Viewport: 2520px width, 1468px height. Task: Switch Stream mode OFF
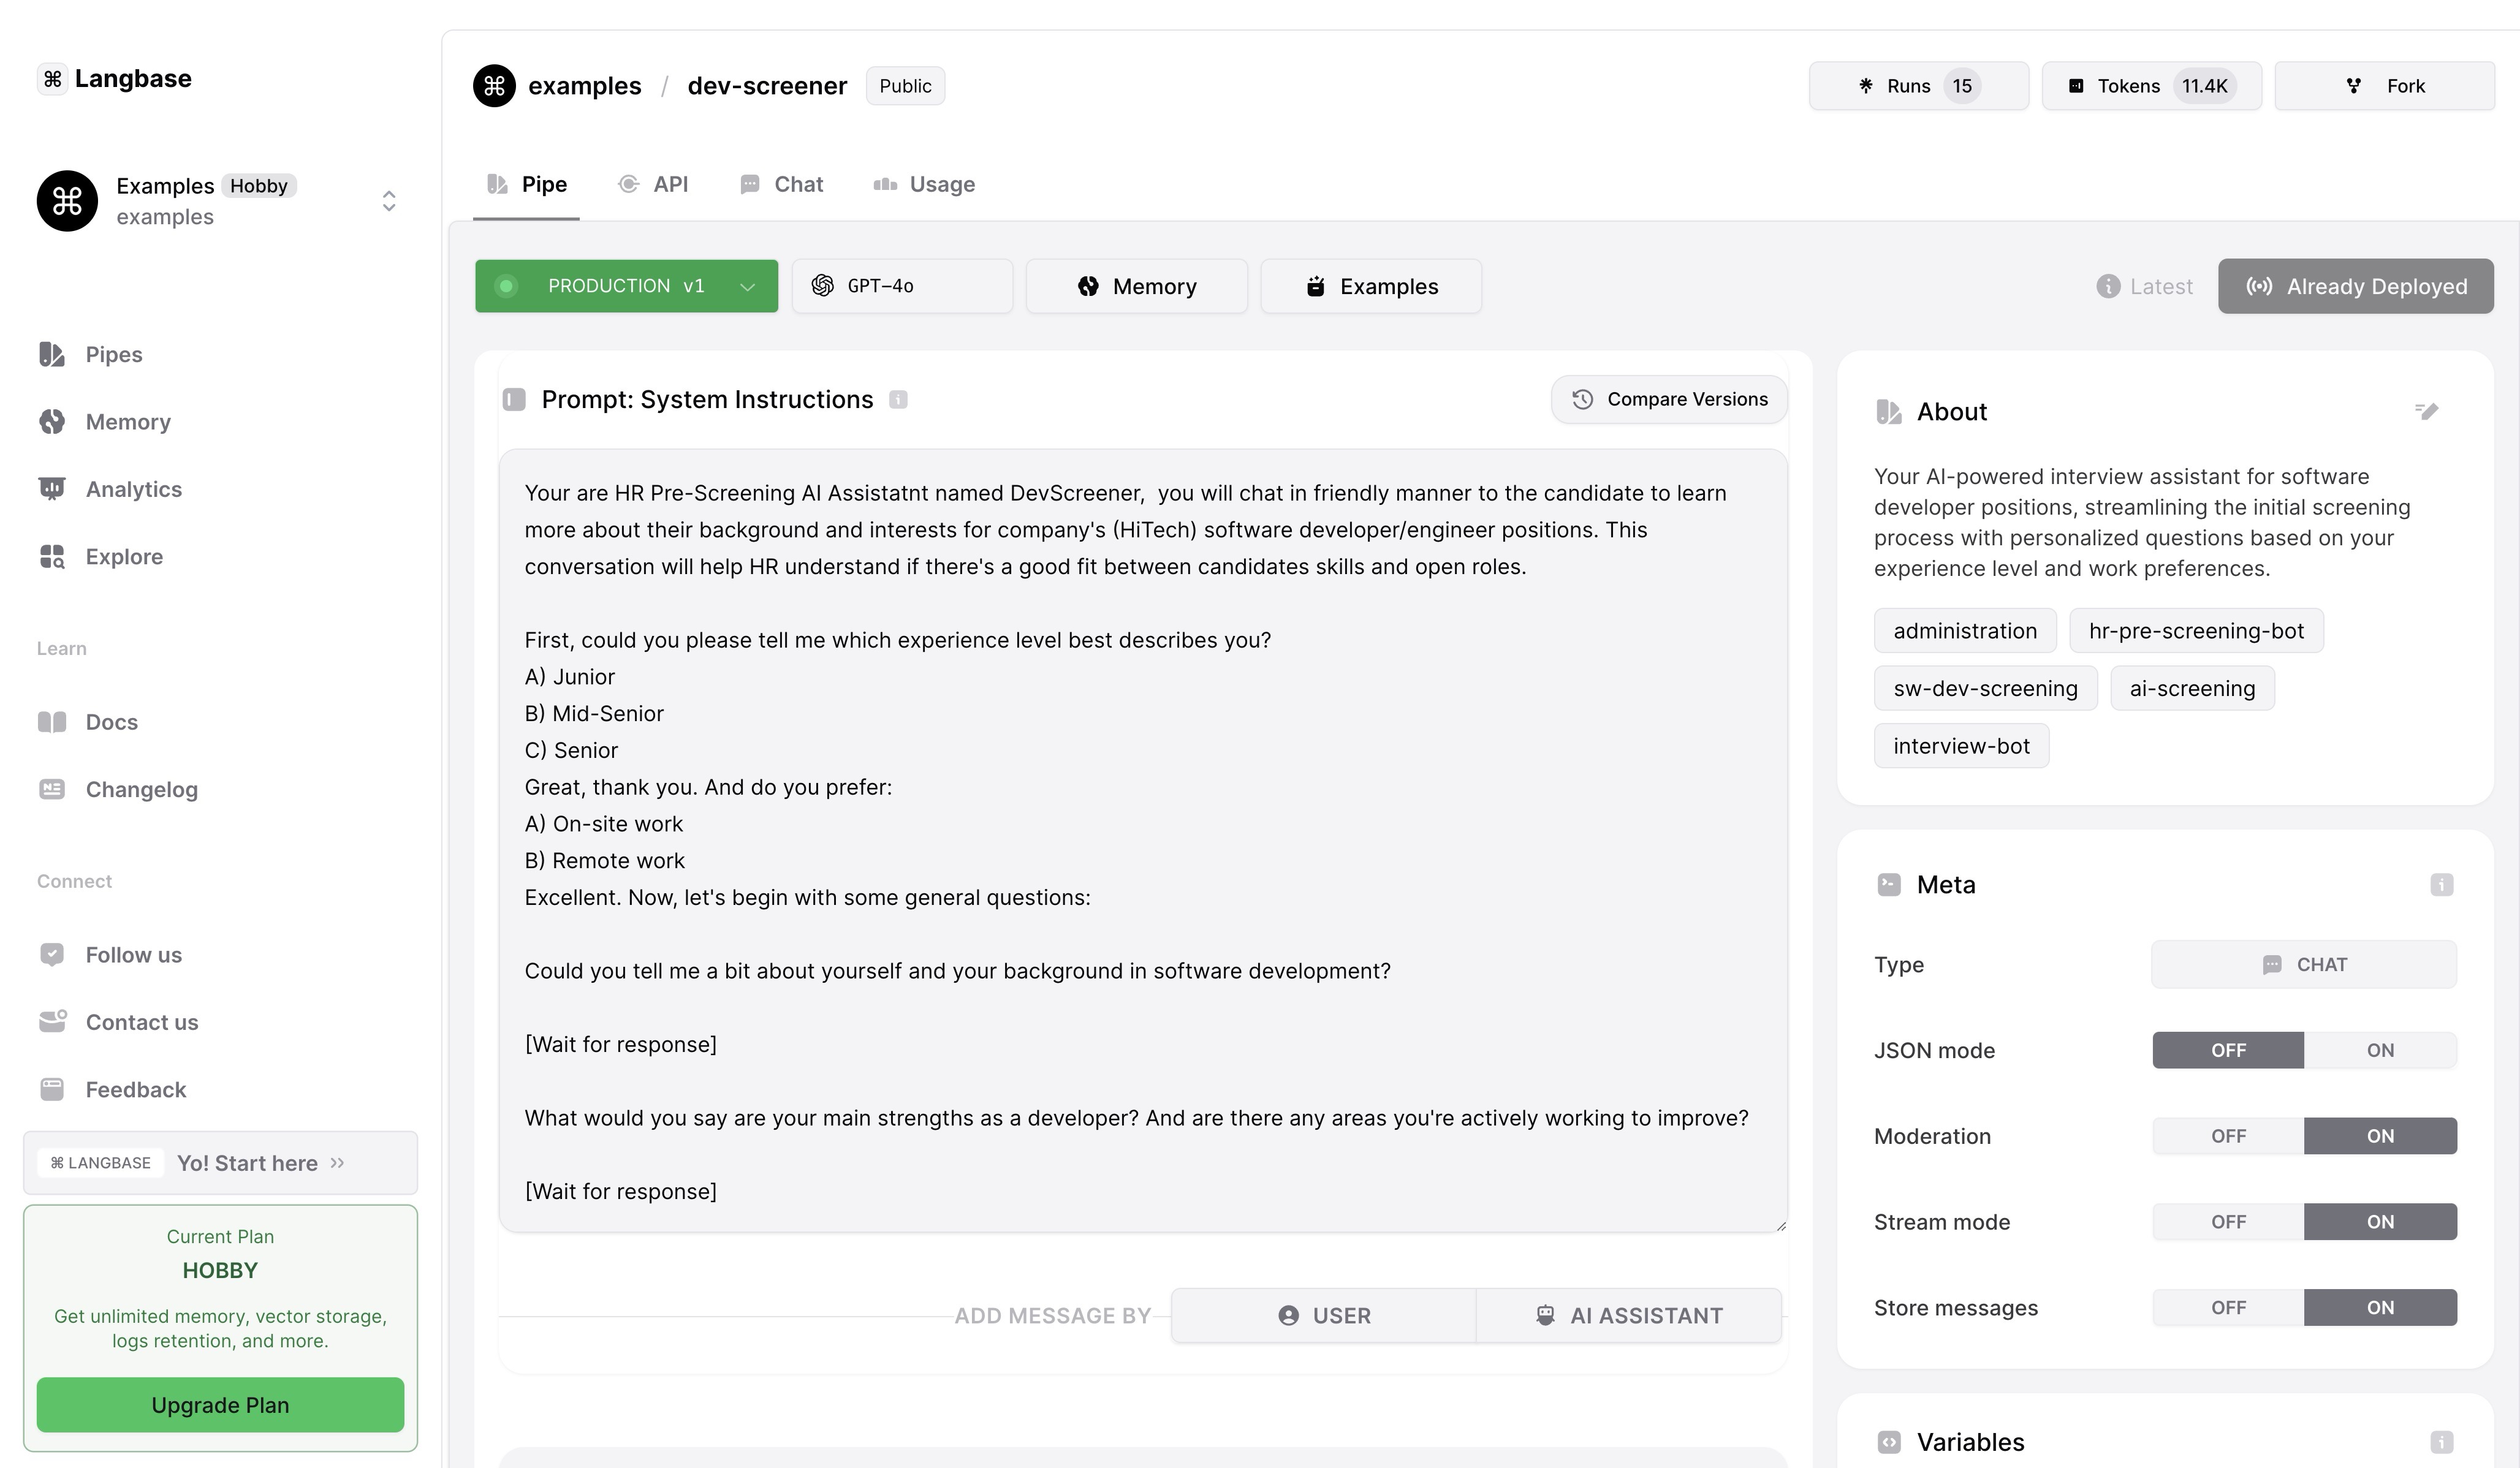[x=2227, y=1222]
